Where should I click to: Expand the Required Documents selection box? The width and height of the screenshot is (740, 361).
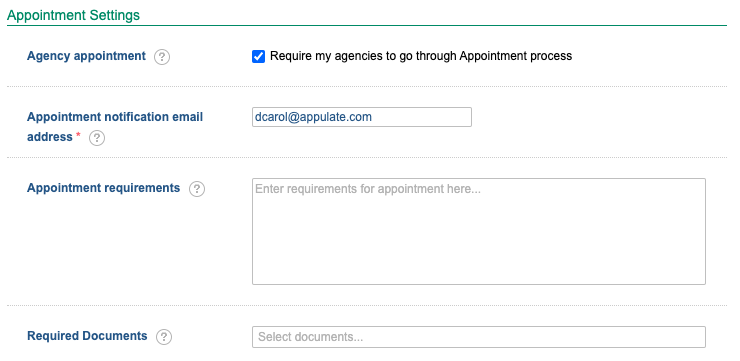click(479, 337)
